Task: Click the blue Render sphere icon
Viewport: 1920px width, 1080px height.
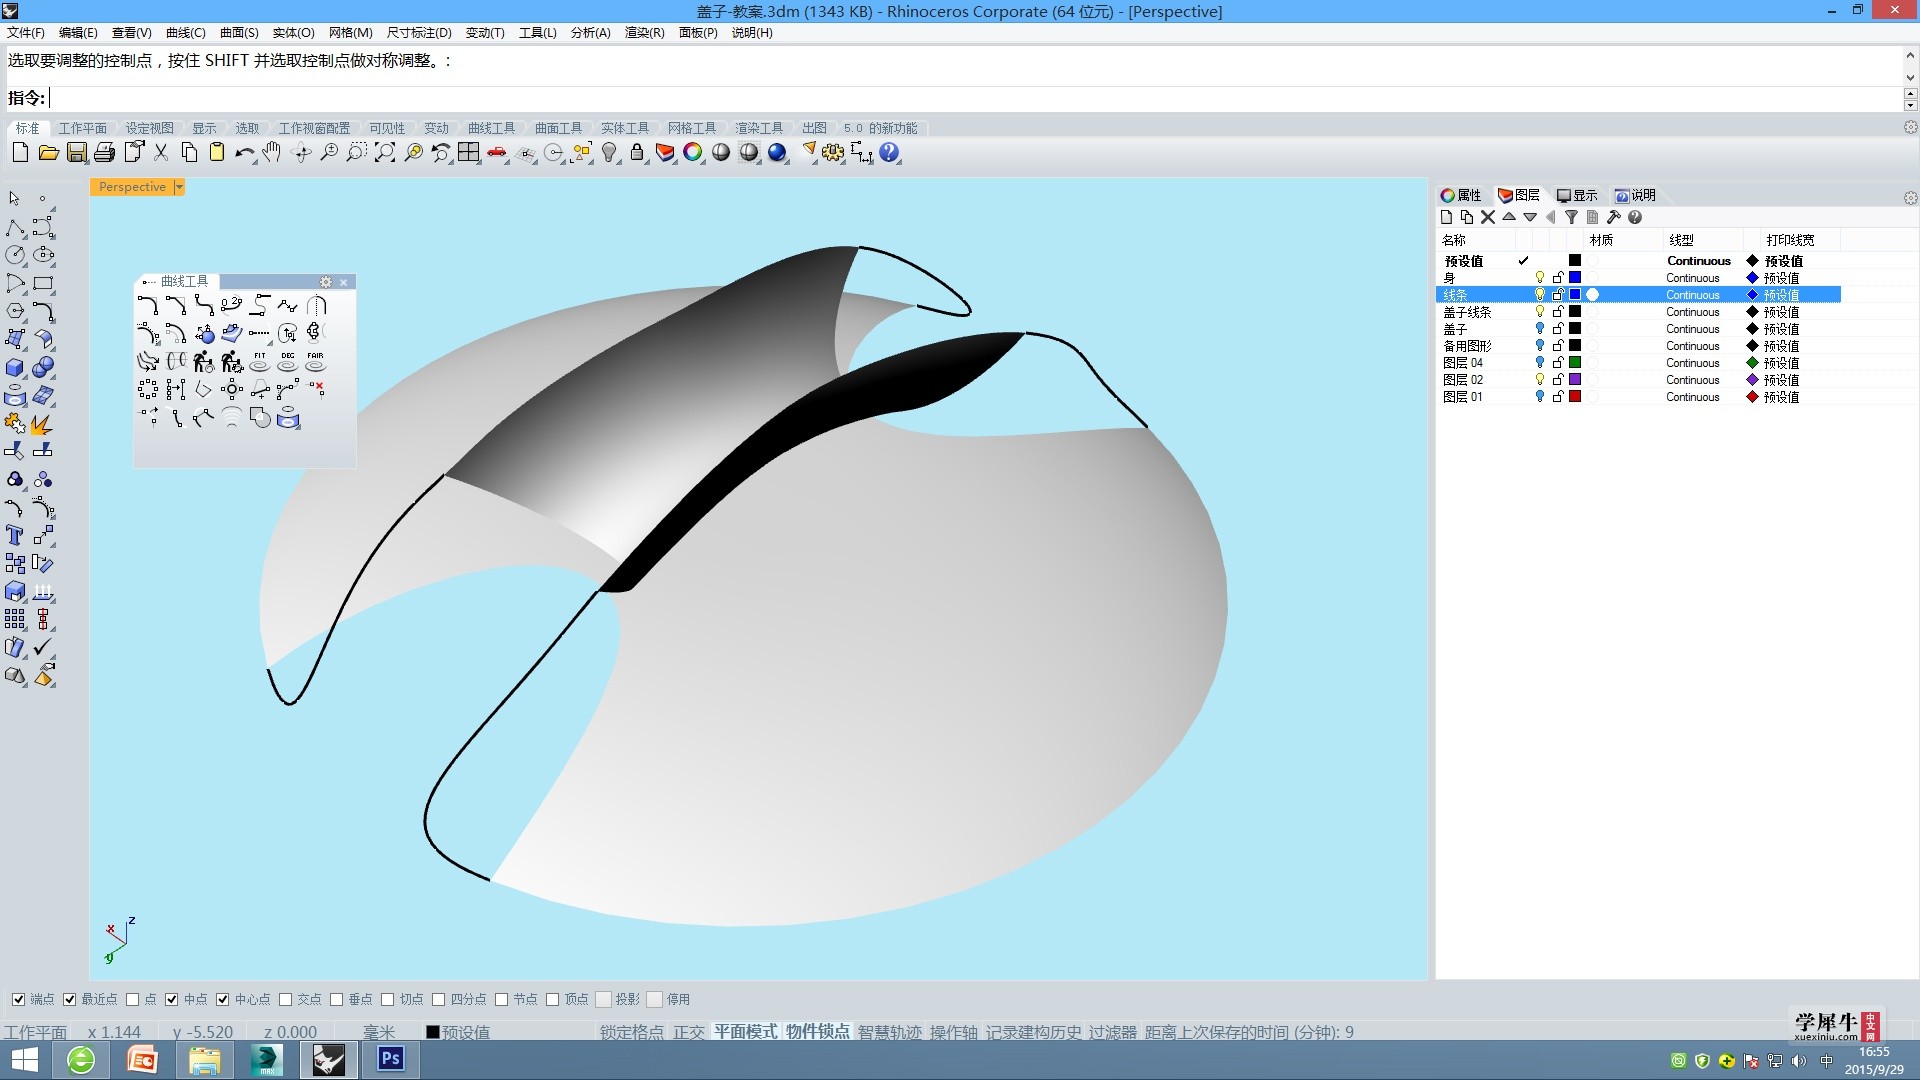Action: coord(777,153)
